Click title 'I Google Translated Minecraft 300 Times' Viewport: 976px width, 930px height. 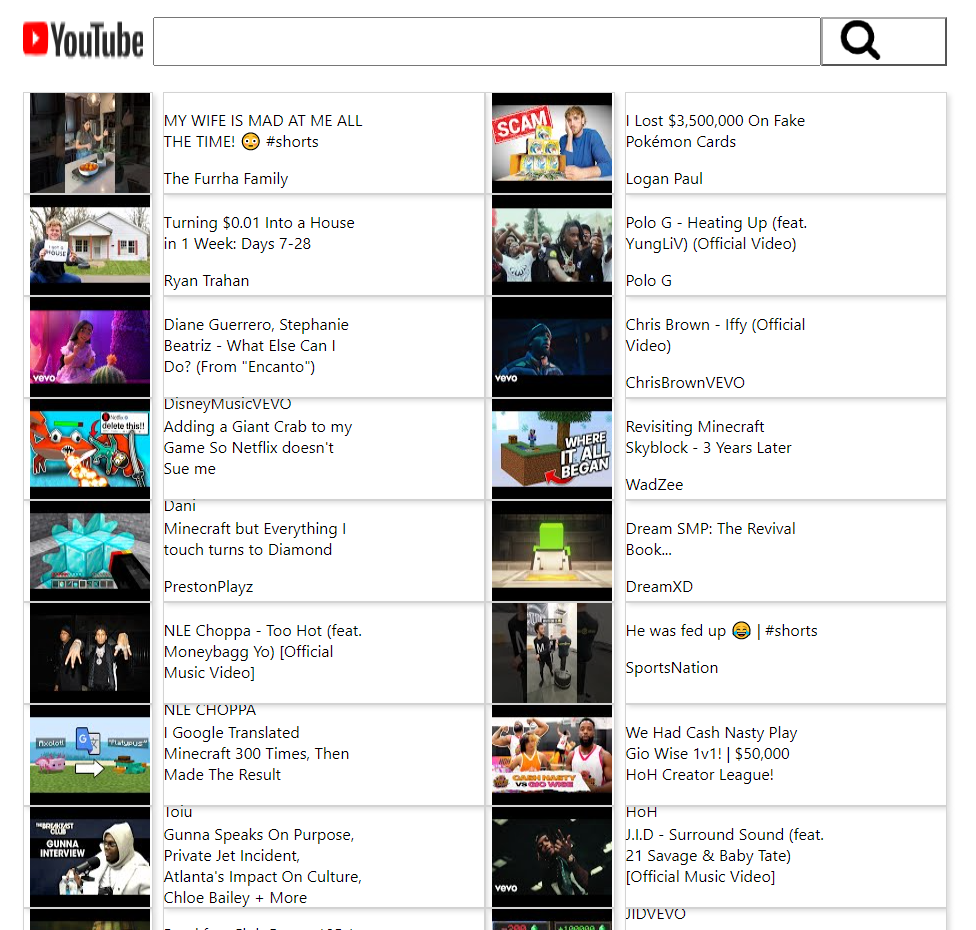click(x=256, y=754)
